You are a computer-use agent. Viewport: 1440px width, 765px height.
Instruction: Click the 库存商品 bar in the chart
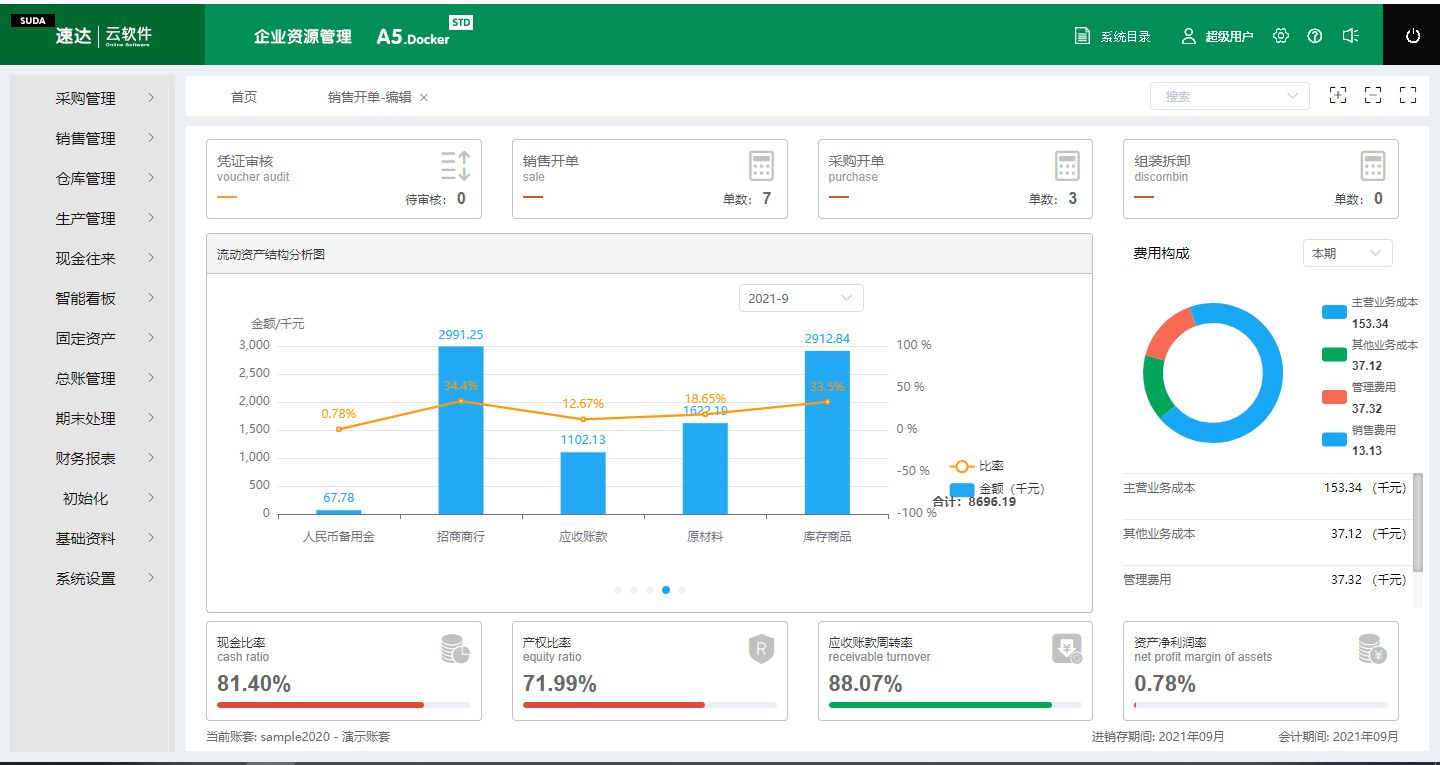(827, 432)
